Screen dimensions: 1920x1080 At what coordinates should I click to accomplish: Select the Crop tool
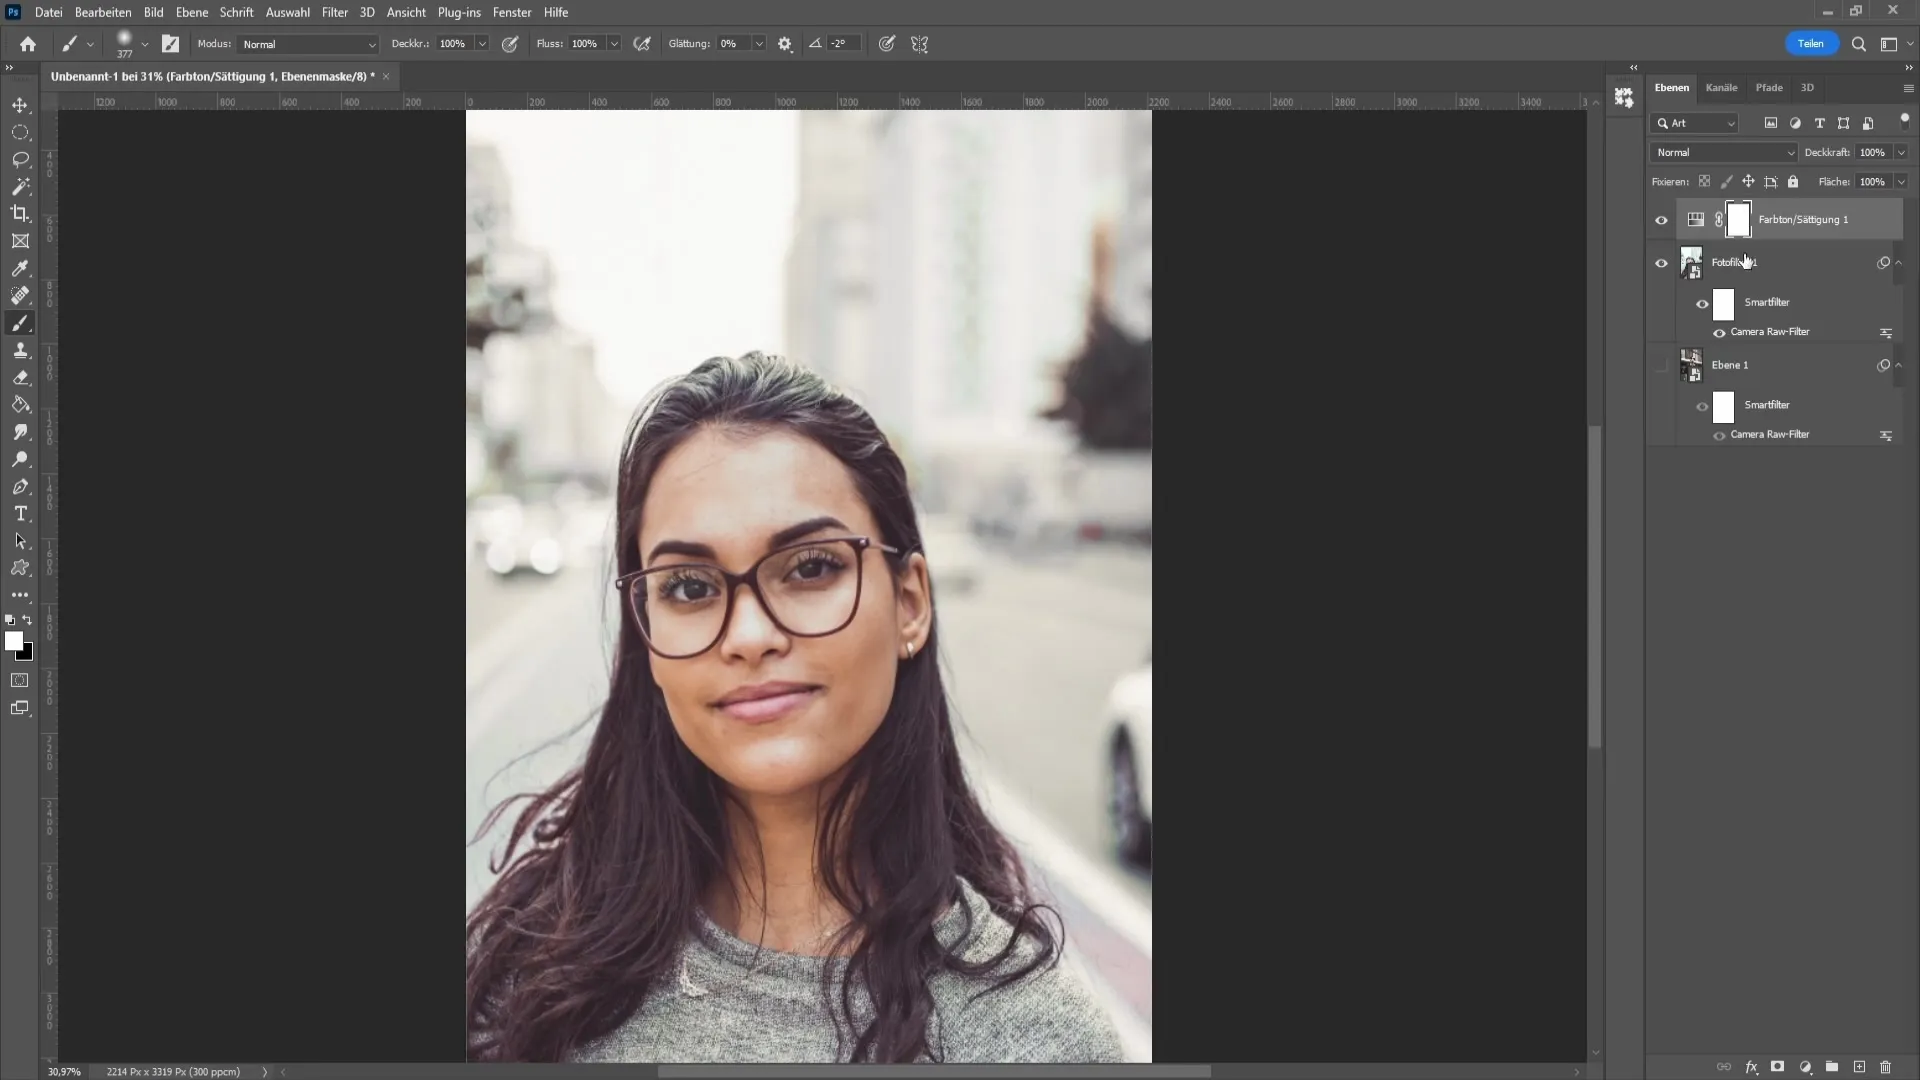click(x=20, y=214)
